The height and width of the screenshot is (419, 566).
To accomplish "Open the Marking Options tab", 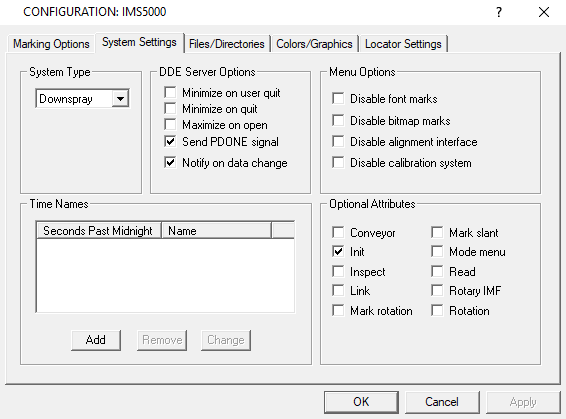I will (51, 44).
